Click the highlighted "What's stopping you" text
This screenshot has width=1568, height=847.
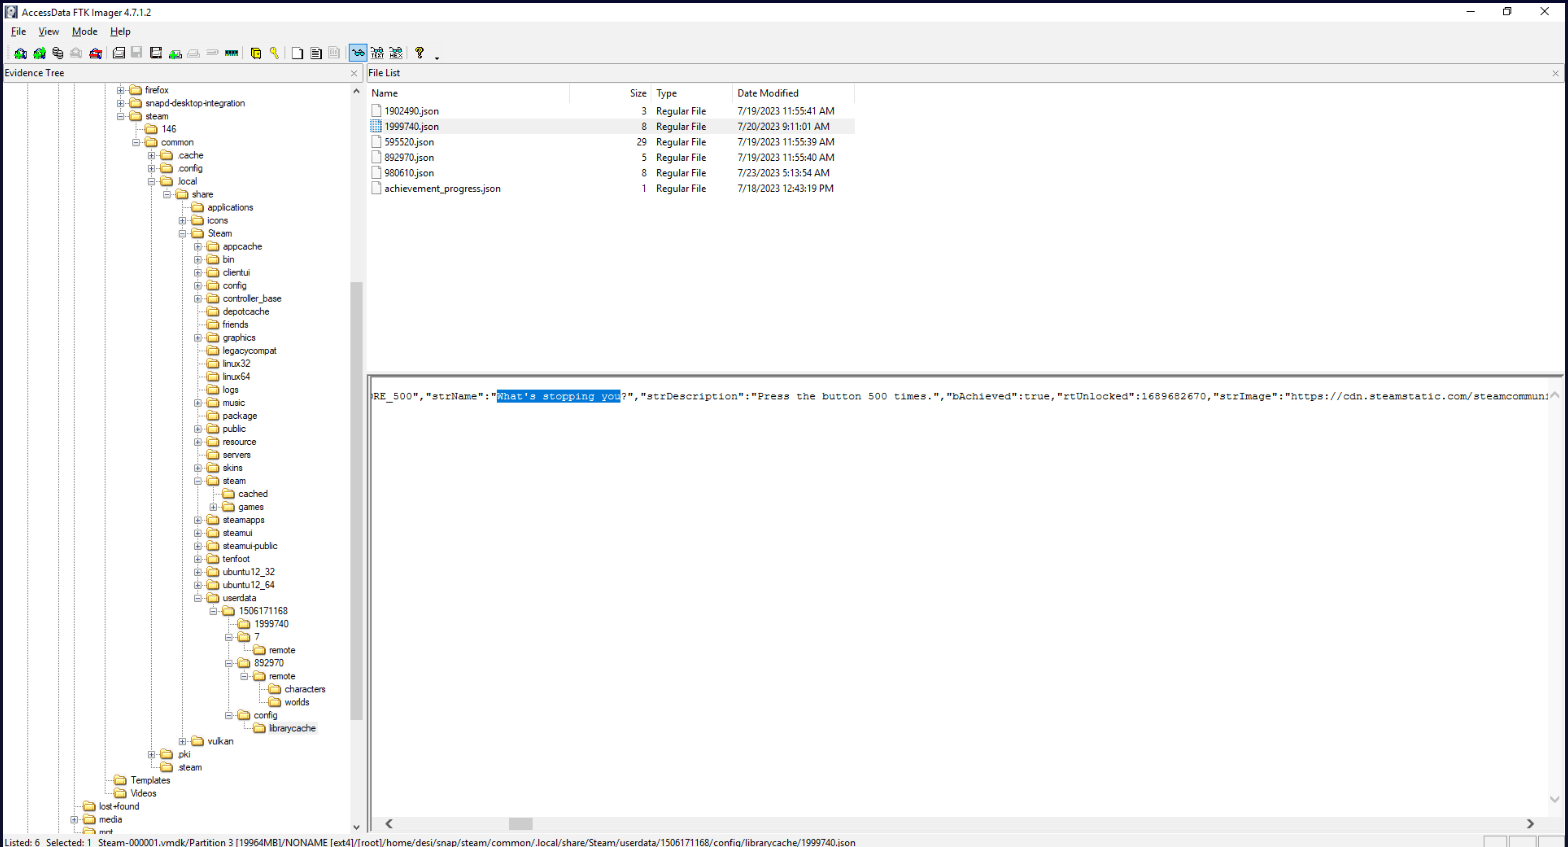tap(559, 397)
